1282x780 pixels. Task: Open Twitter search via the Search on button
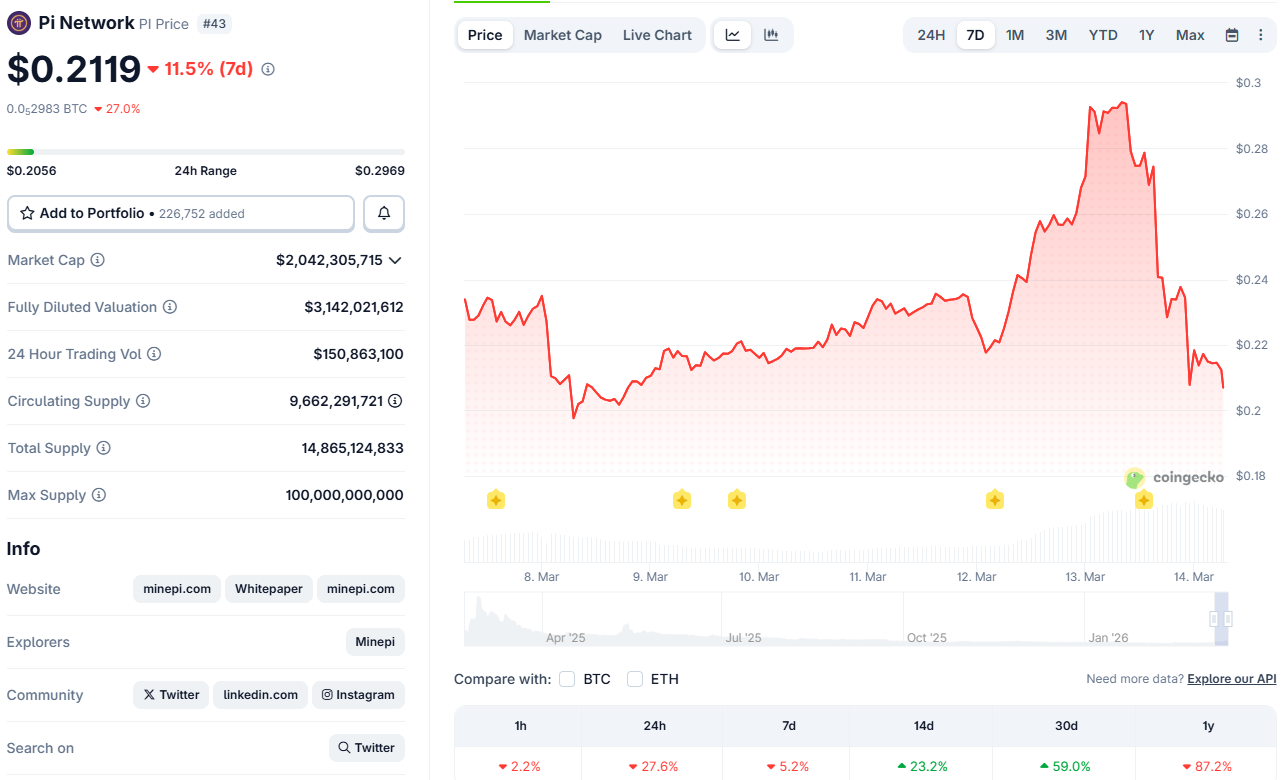366,747
